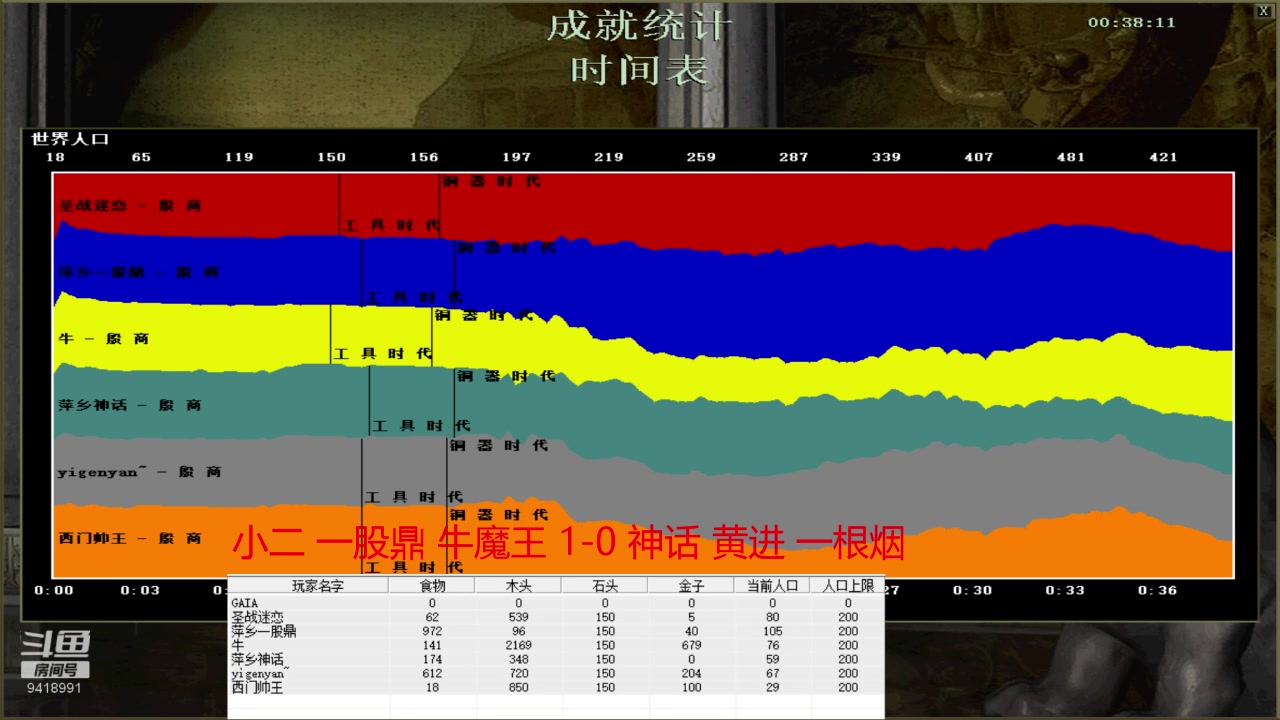The image size is (1280, 720).
Task: Click food value 141 in 牛 row
Action: pos(432,646)
